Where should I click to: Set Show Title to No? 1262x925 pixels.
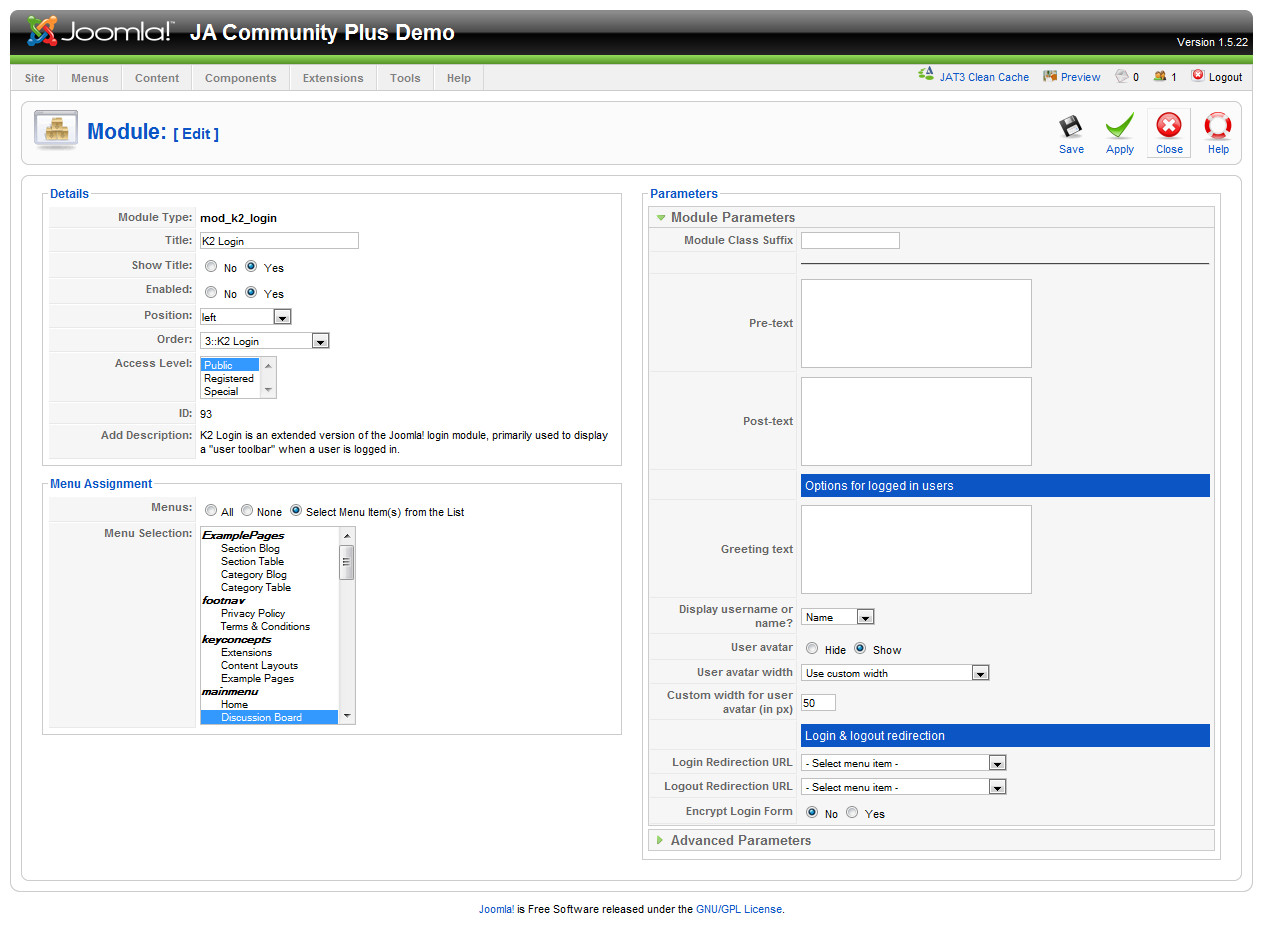211,267
